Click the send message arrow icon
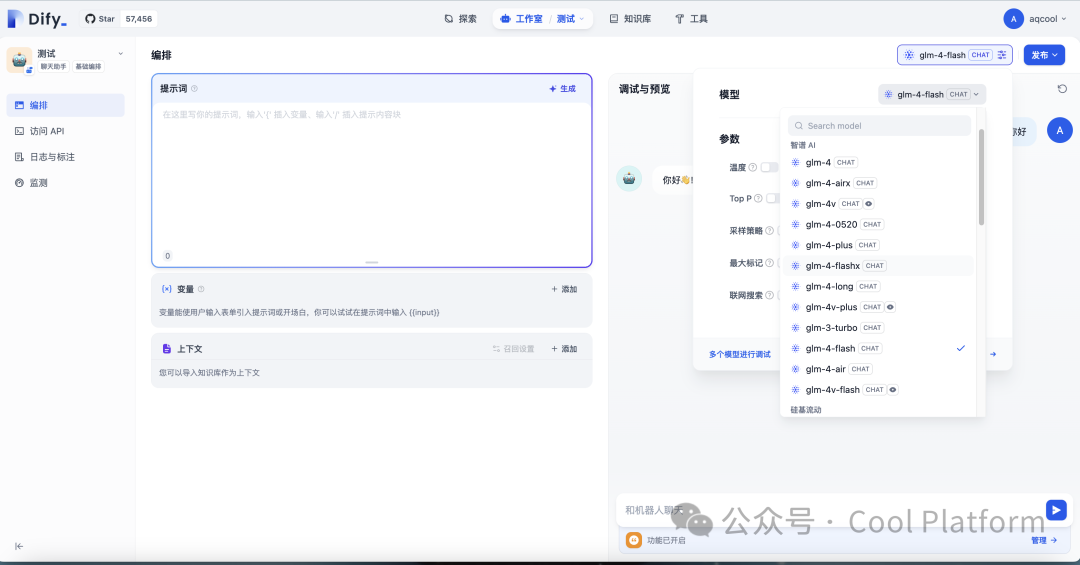The height and width of the screenshot is (565, 1080). (x=1056, y=510)
